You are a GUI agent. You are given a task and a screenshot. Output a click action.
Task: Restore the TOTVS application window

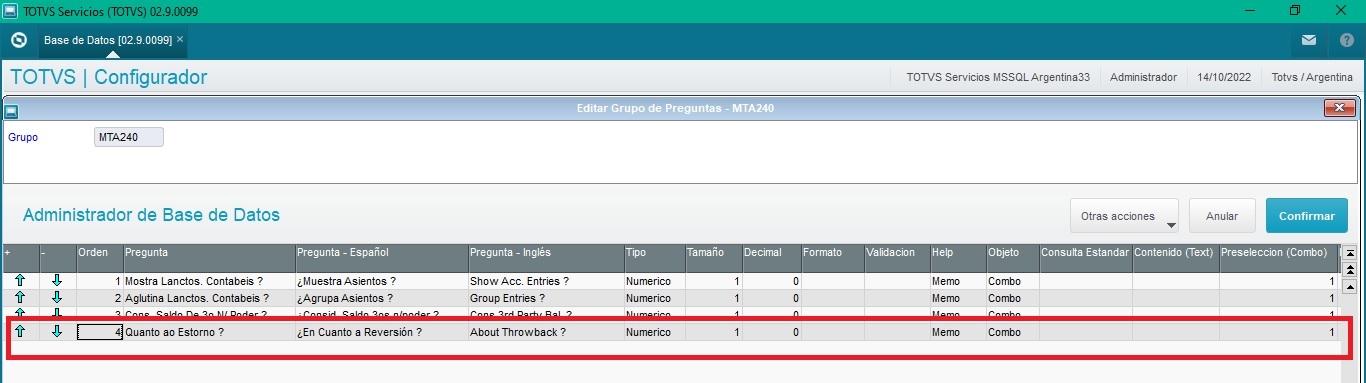tap(1296, 10)
